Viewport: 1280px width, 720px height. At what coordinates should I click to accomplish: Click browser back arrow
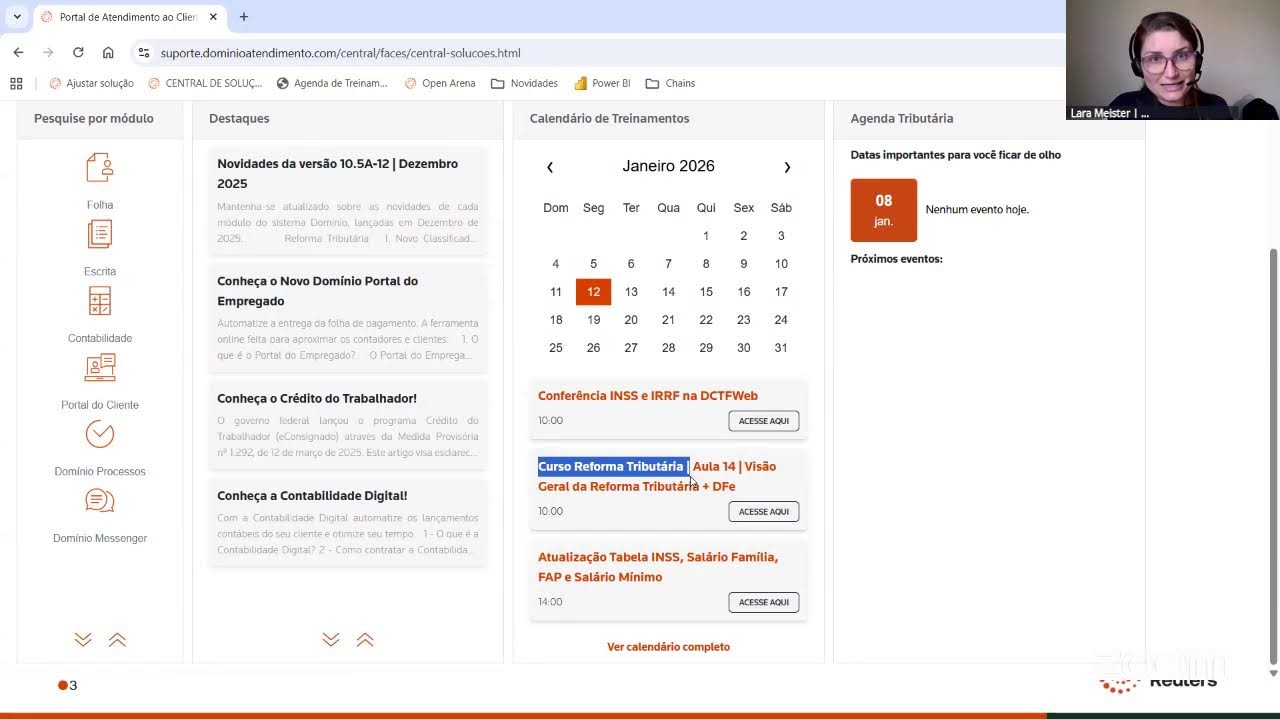[x=18, y=52]
